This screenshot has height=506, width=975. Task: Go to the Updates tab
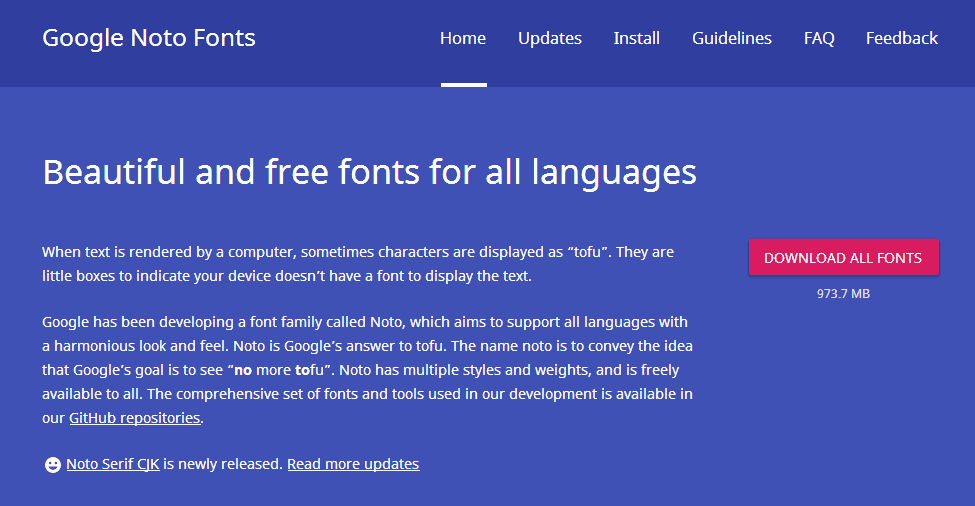550,39
